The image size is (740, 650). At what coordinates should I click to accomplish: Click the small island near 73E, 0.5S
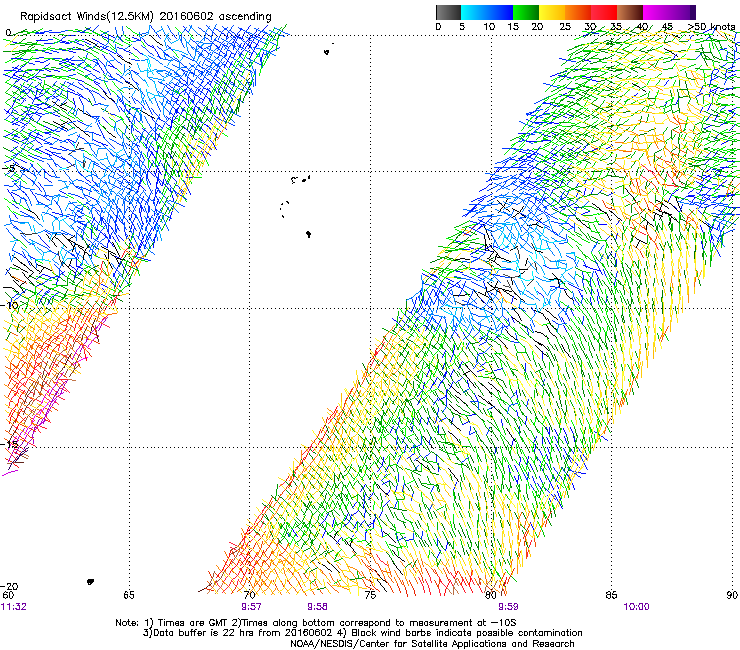327,52
